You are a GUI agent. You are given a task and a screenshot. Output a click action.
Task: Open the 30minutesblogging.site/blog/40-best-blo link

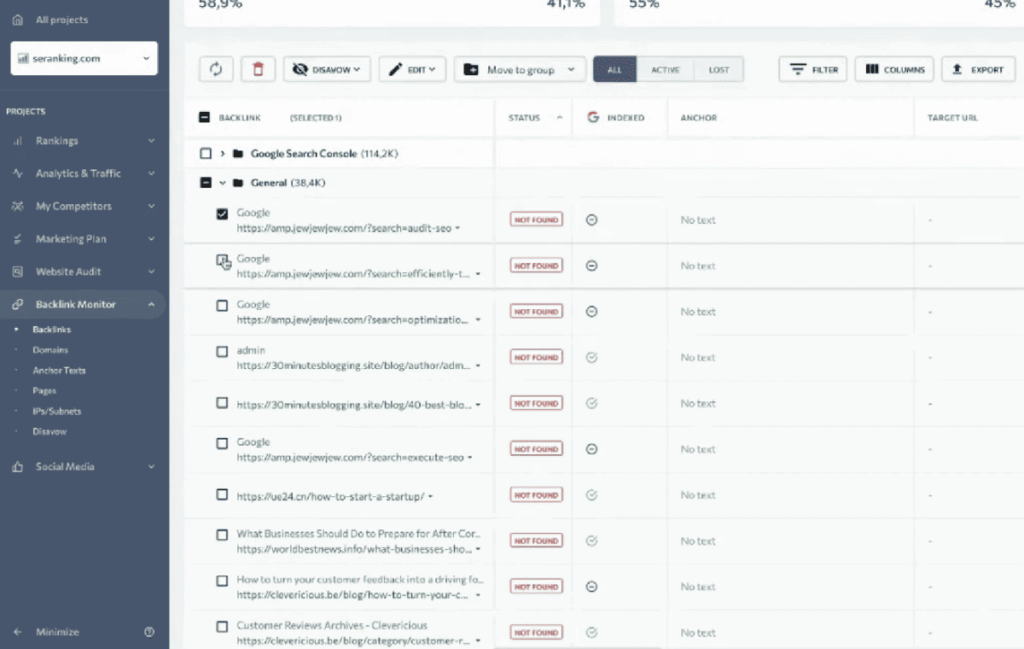coord(354,405)
